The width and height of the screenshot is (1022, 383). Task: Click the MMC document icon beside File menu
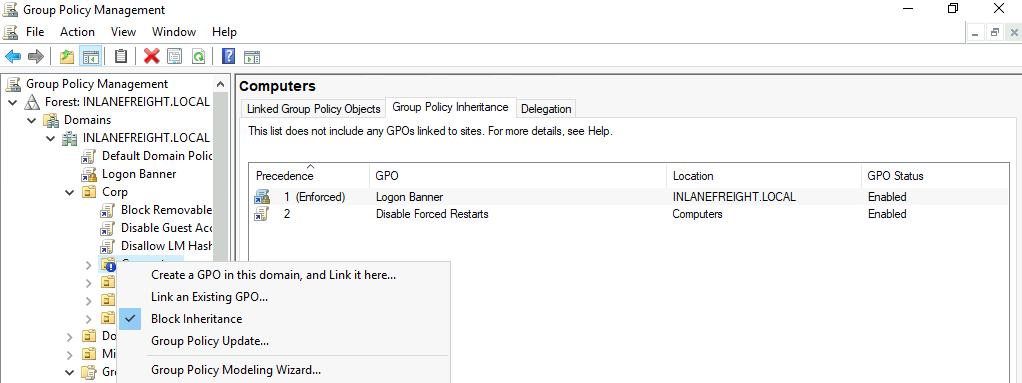pos(10,32)
